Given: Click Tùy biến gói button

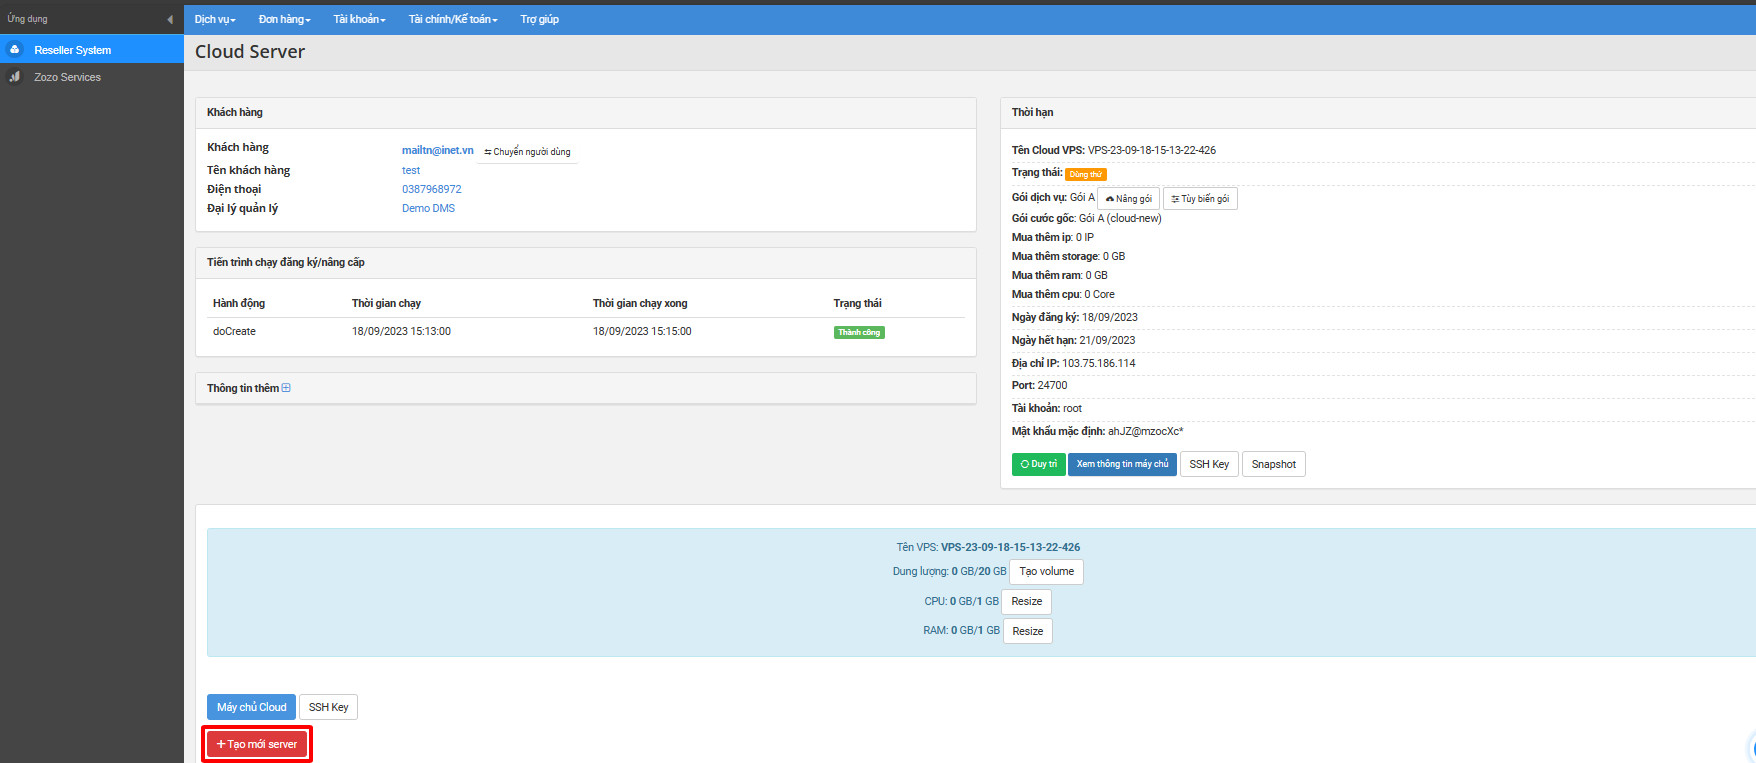Looking at the screenshot, I should (x=1201, y=198).
